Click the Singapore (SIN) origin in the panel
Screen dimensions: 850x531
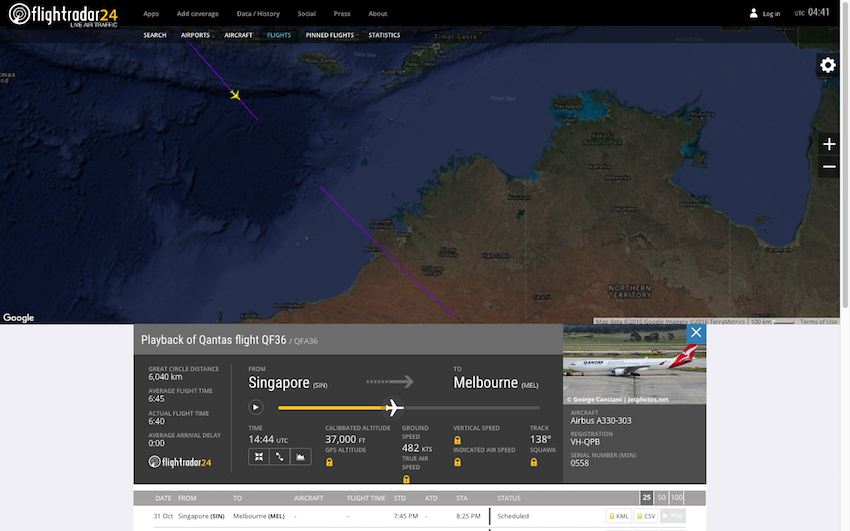[x=287, y=383]
